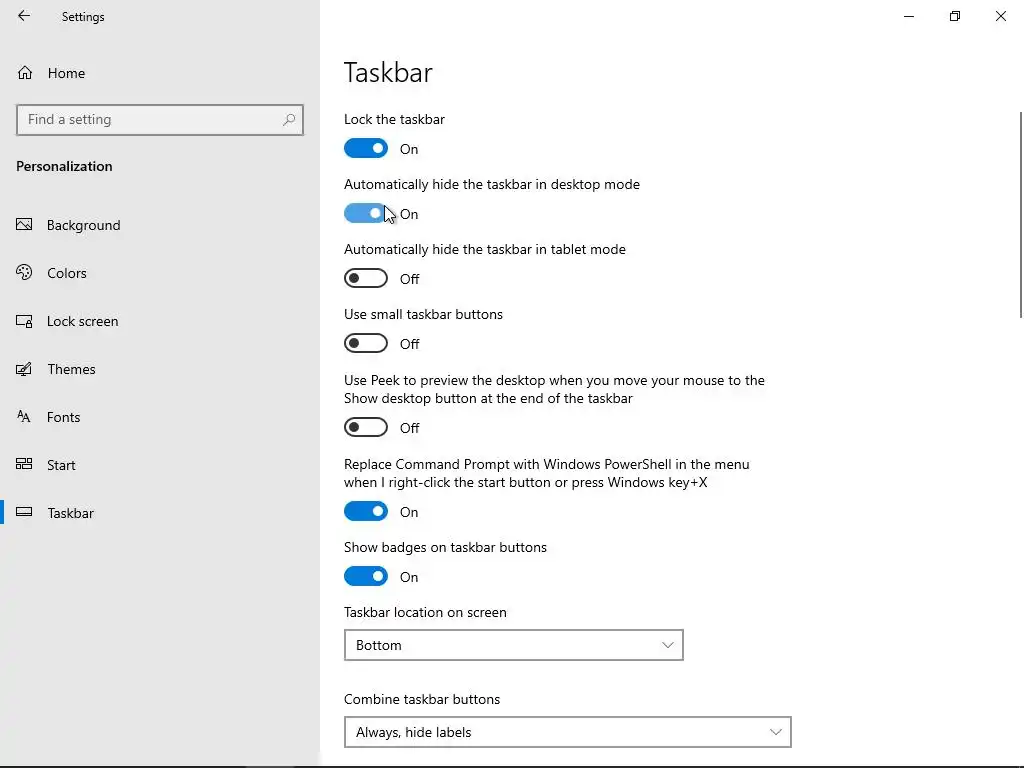
Task: Click the search magnifier icon
Action: tap(289, 120)
